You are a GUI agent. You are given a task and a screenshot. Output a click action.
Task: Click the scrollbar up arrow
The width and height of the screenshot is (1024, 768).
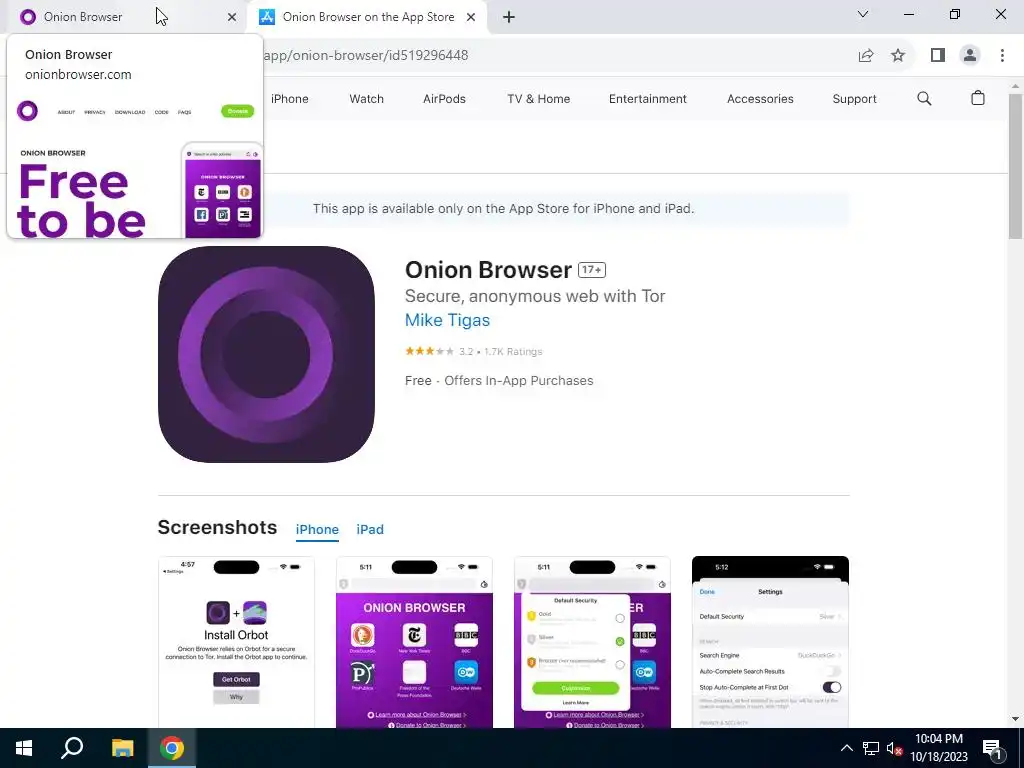point(1016,86)
